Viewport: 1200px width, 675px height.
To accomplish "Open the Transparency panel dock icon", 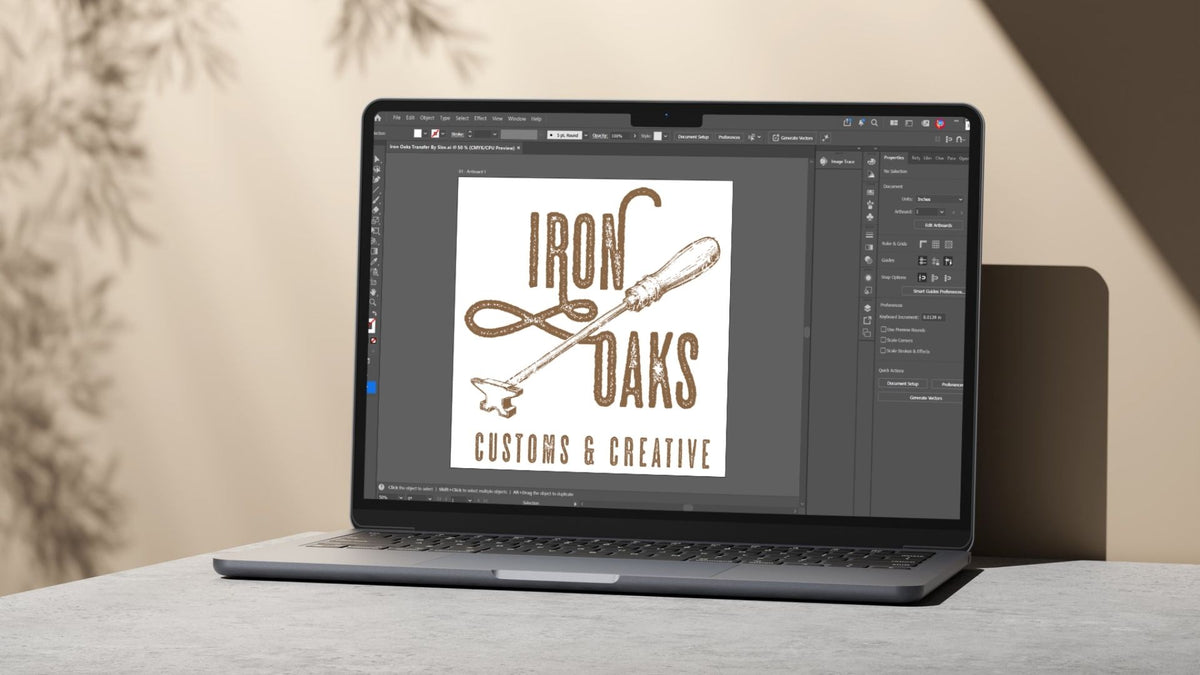I will click(868, 260).
